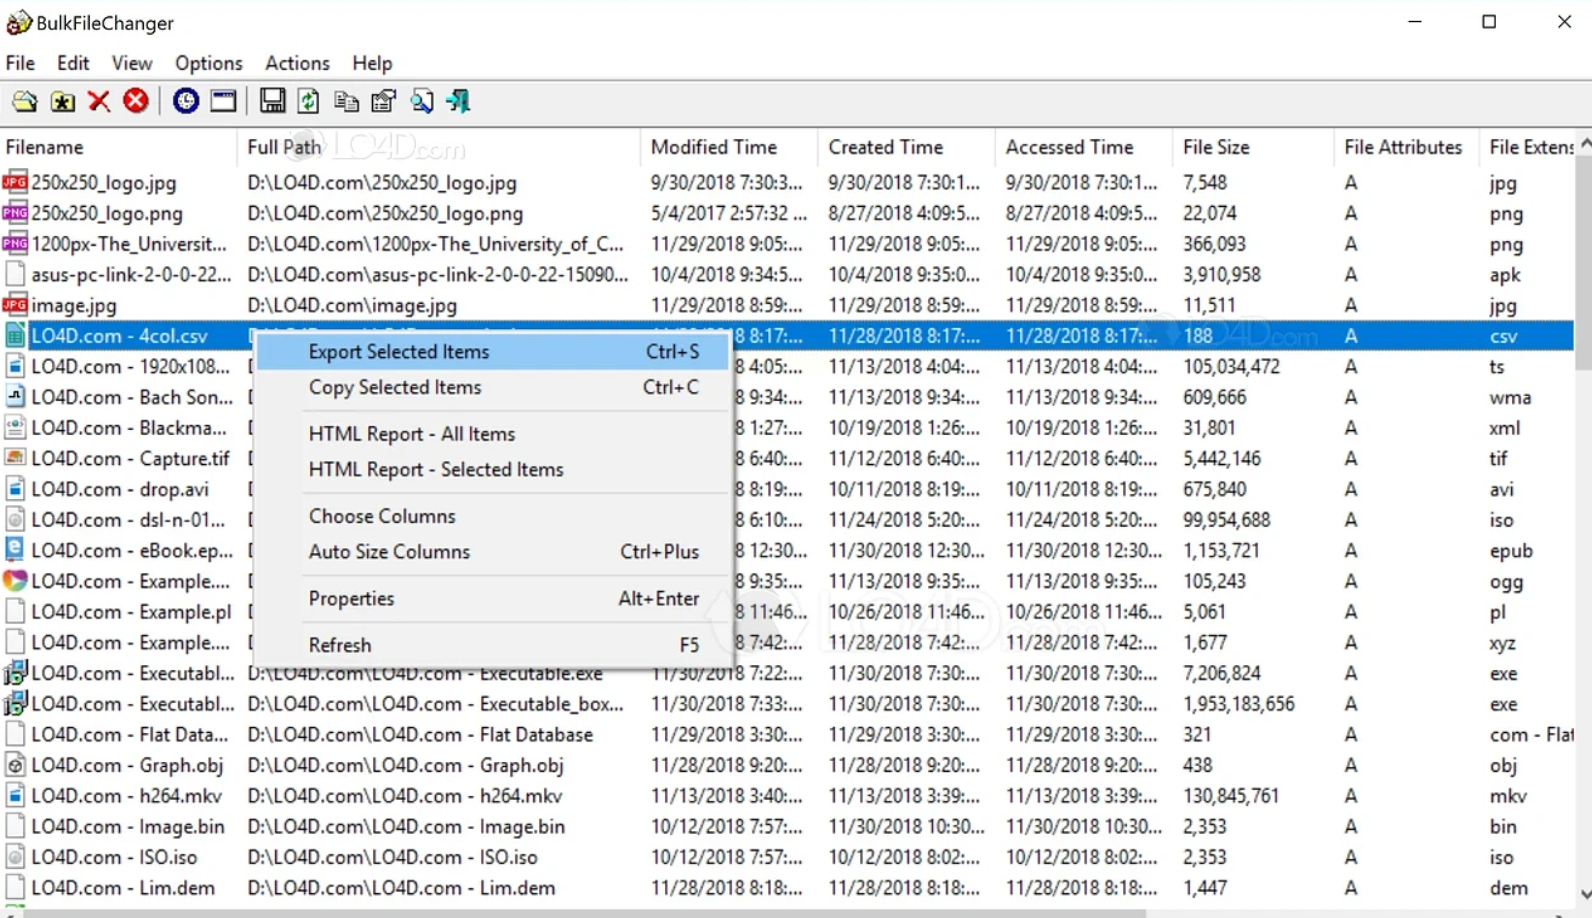Open the File menu
The height and width of the screenshot is (918, 1592).
tap(20, 63)
